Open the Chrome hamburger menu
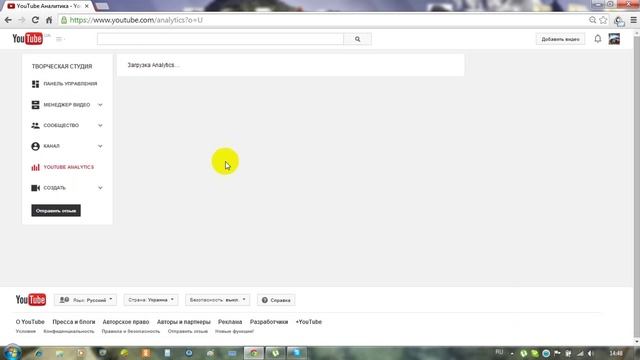 (x=633, y=20)
